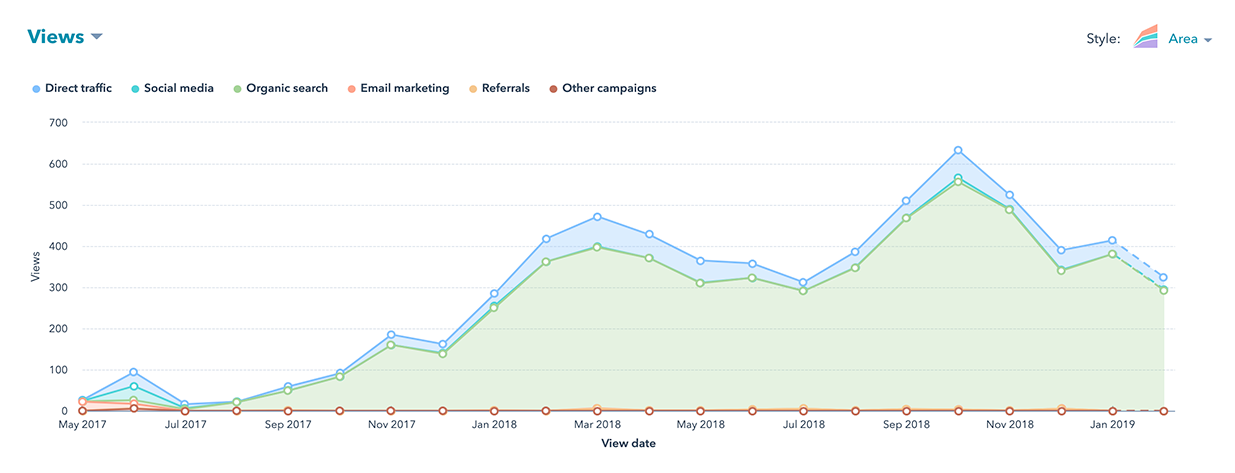Screen dimensions: 1235x473
Task: Toggle Email marketing series in legend
Action: [398, 88]
